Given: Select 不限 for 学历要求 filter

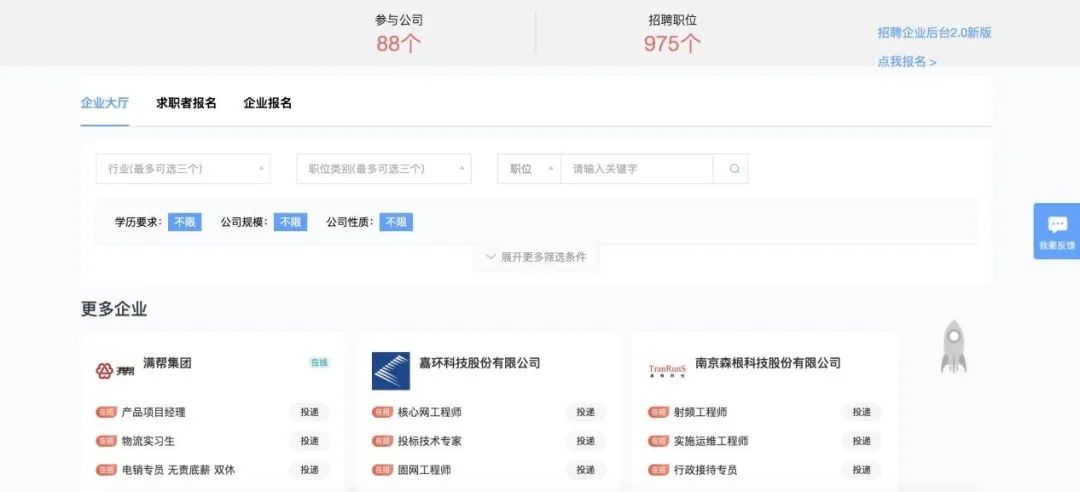Looking at the screenshot, I should pos(185,222).
